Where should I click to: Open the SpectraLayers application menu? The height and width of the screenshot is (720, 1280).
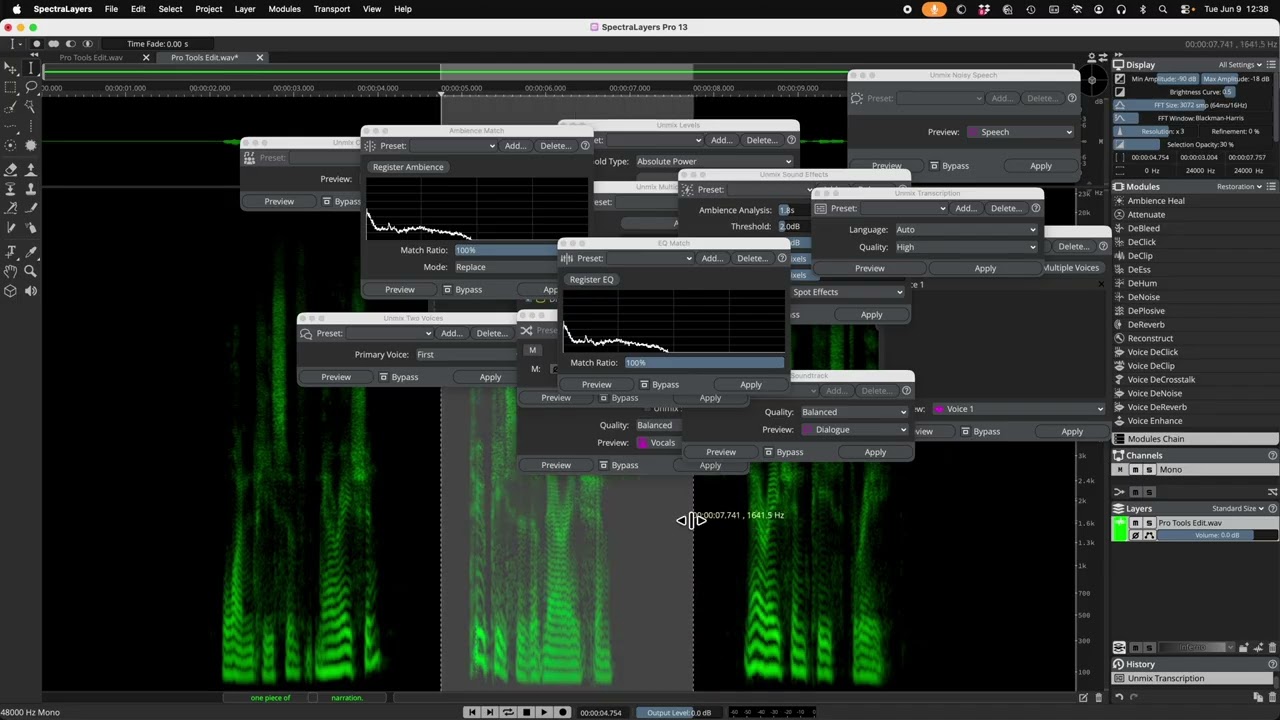(x=62, y=9)
